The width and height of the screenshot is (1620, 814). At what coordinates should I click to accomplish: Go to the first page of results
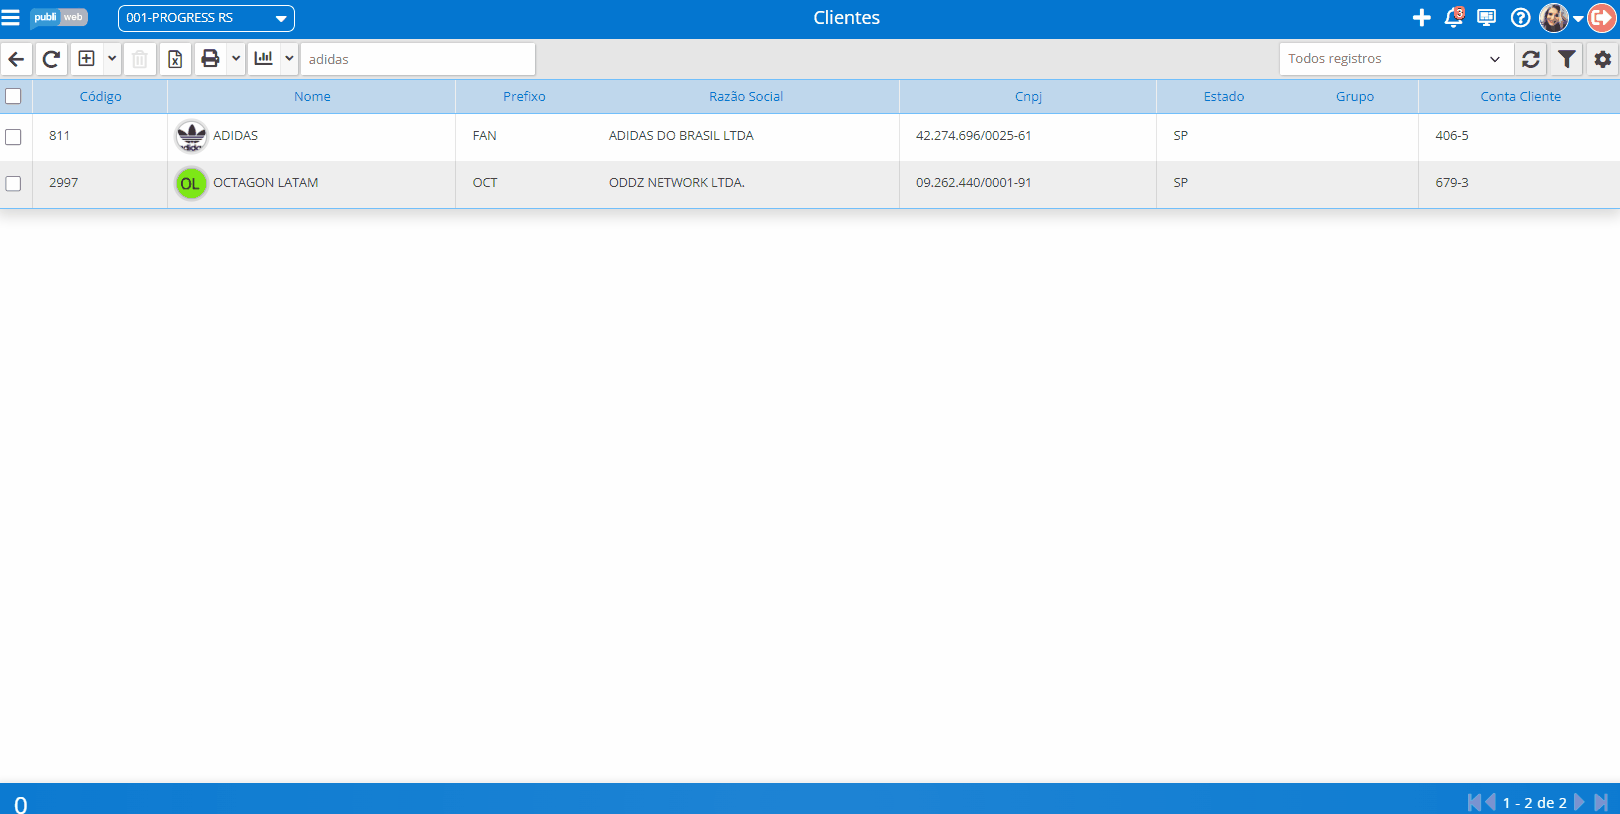(x=1474, y=802)
